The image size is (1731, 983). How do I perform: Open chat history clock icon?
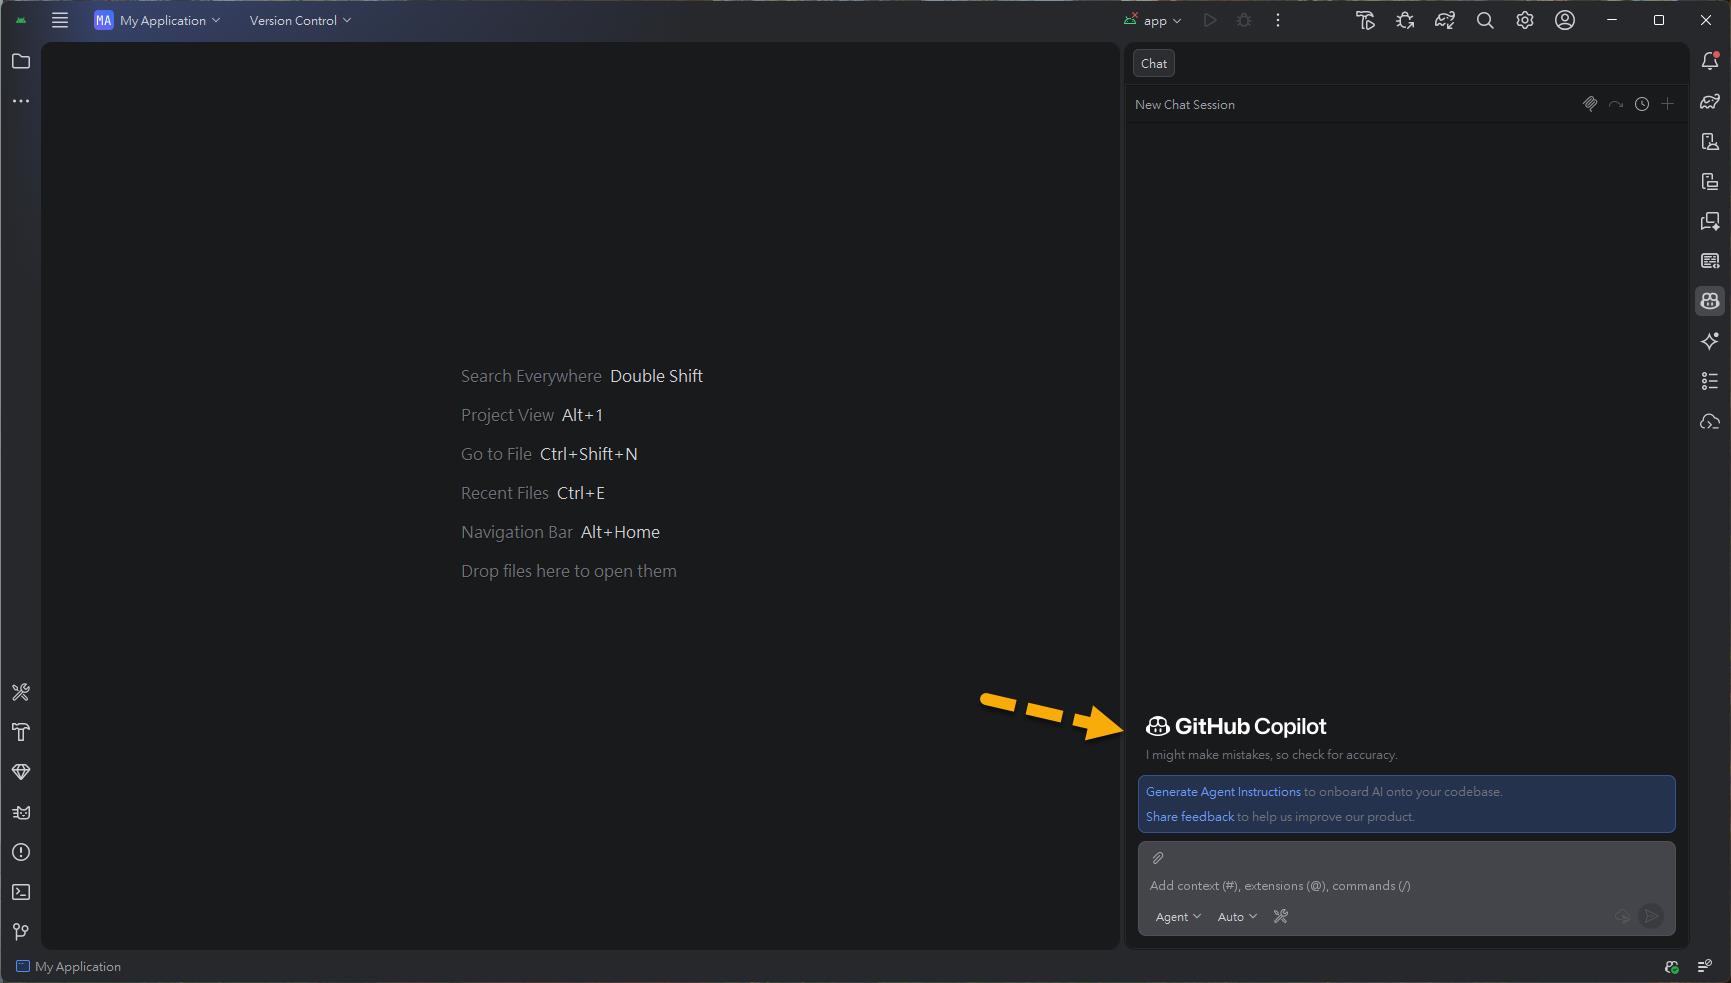point(1642,104)
